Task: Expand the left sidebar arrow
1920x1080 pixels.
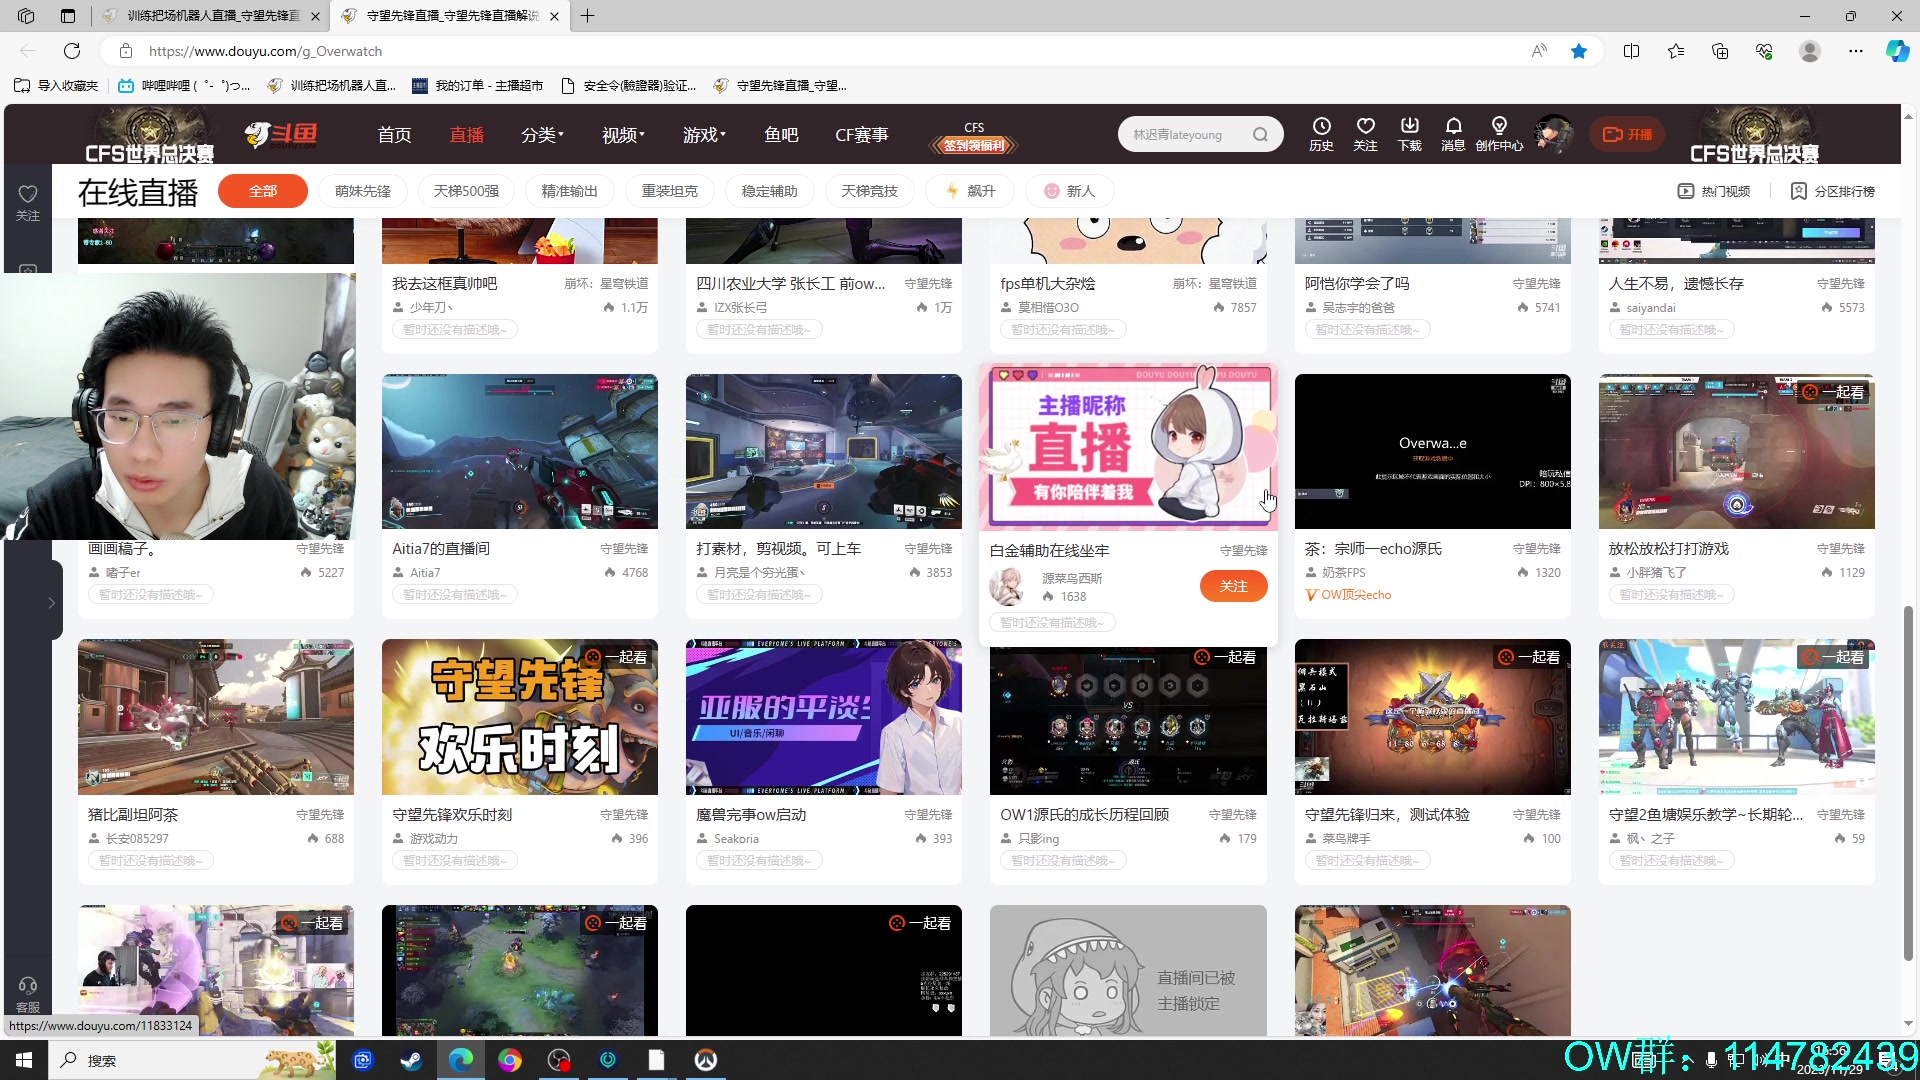Action: coord(51,602)
